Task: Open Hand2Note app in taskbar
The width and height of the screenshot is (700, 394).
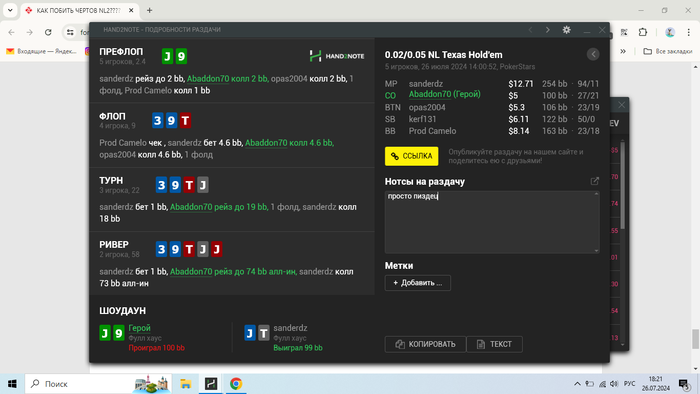Action: (211, 384)
